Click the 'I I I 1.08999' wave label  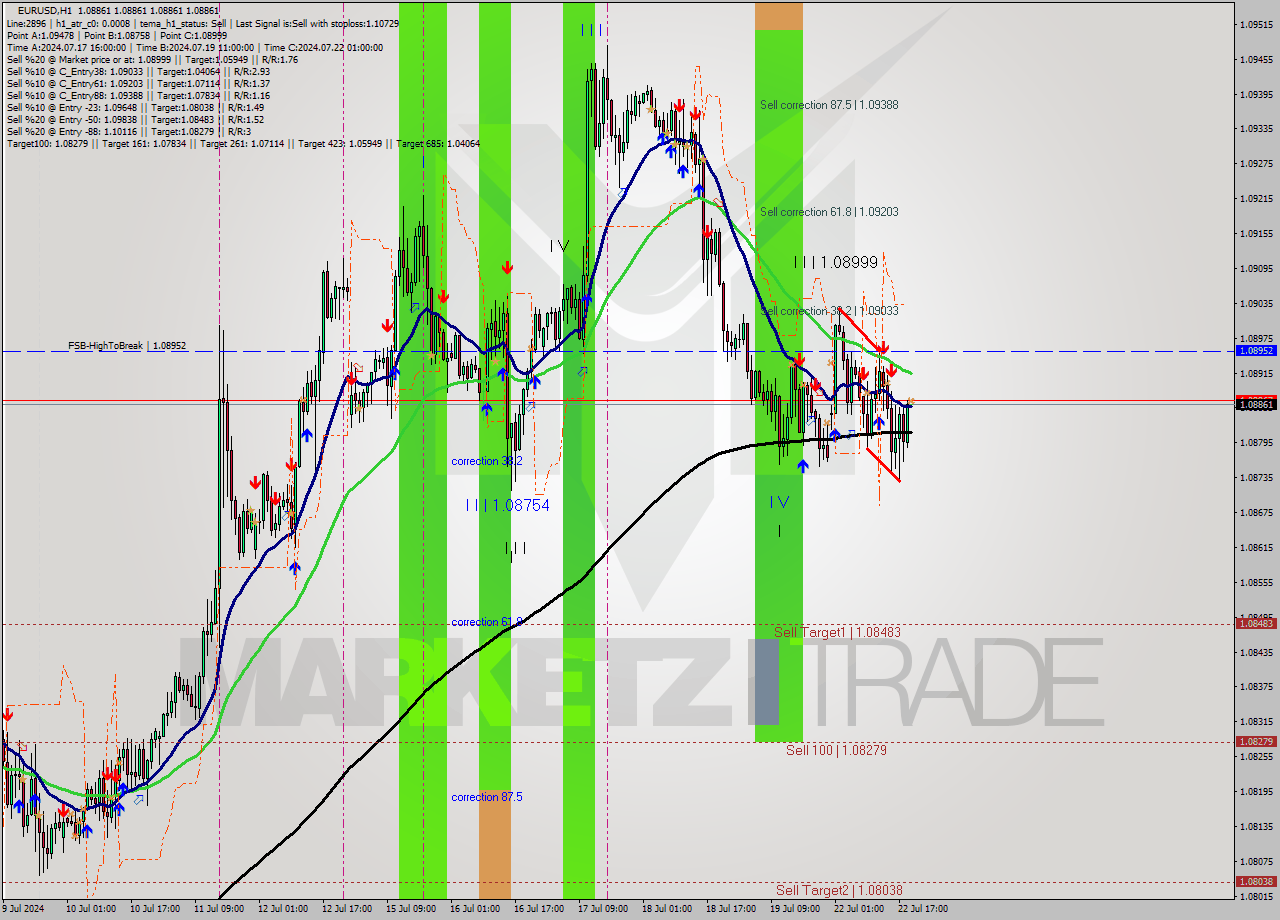point(836,262)
